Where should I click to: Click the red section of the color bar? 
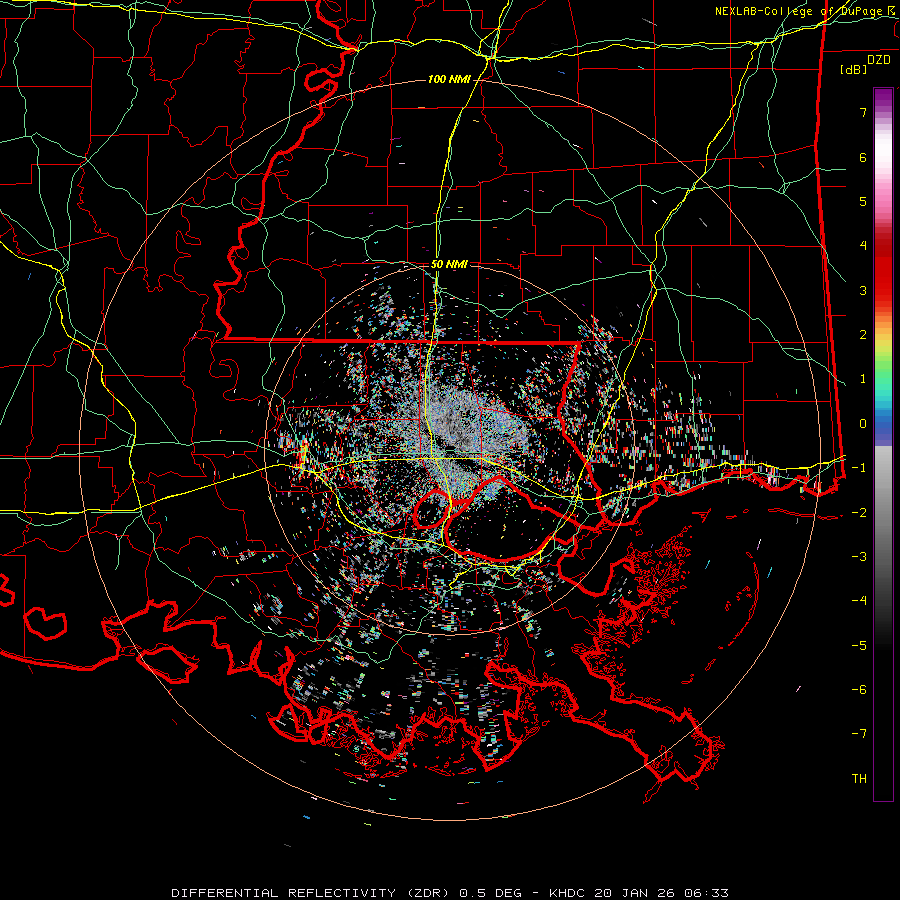[883, 270]
